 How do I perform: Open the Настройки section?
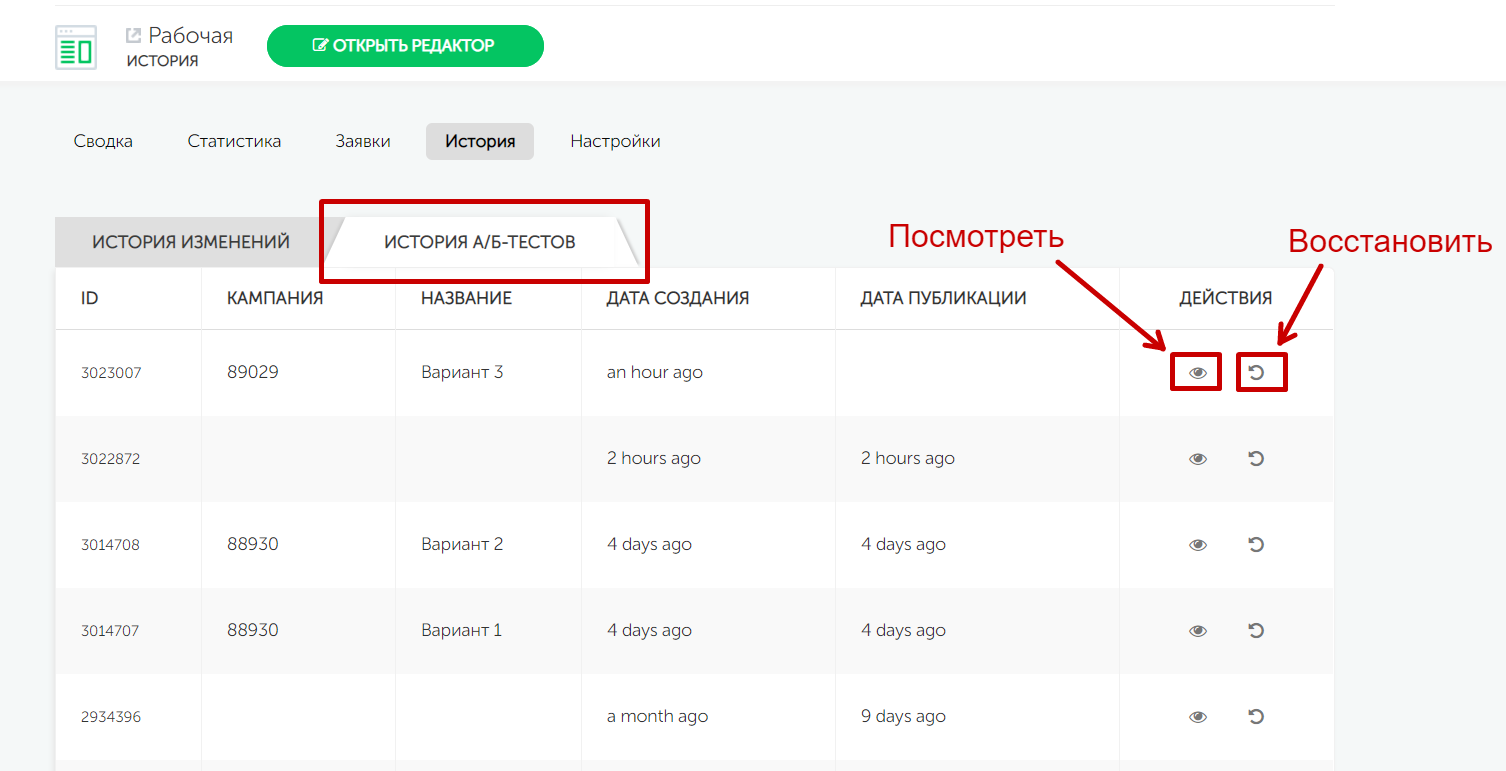coord(615,141)
